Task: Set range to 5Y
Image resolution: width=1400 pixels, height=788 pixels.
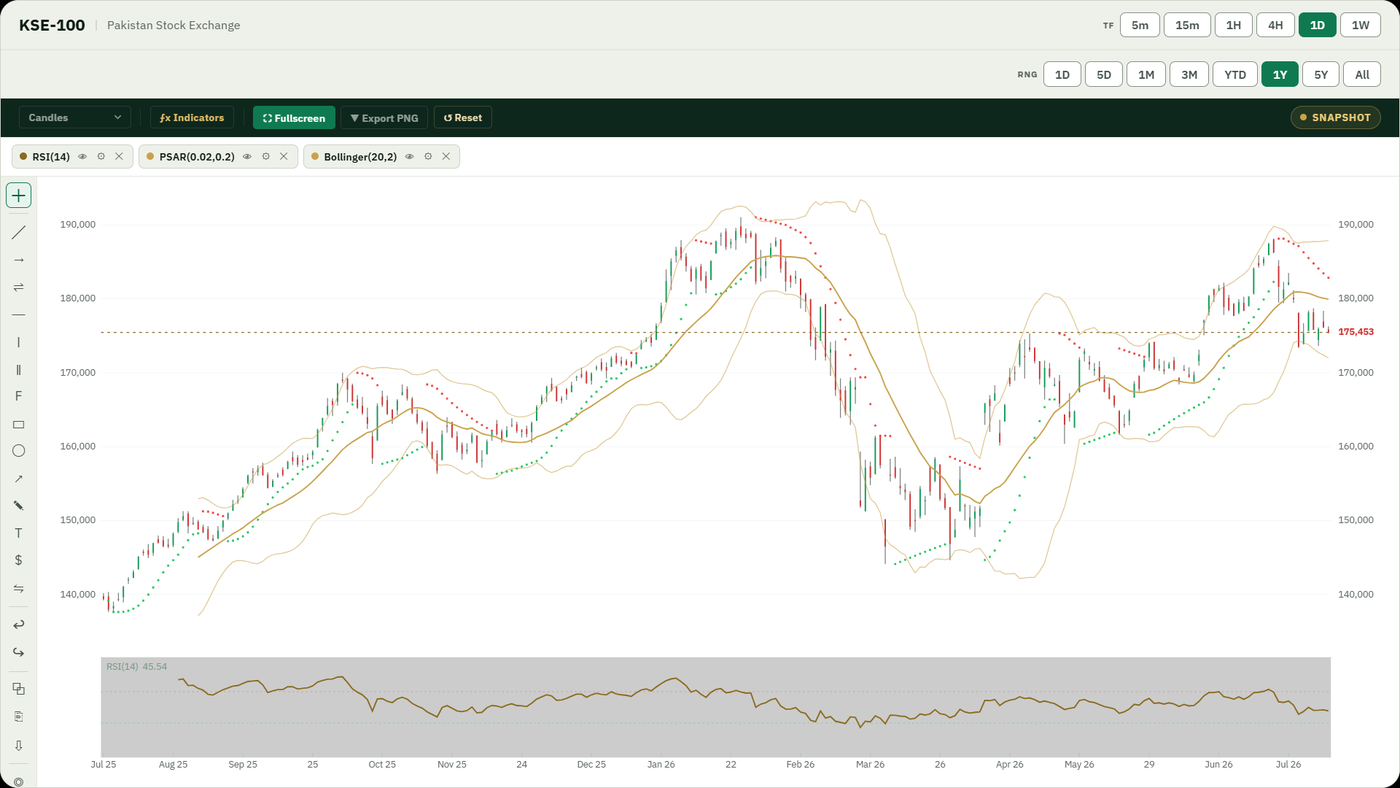Action: pos(1321,74)
